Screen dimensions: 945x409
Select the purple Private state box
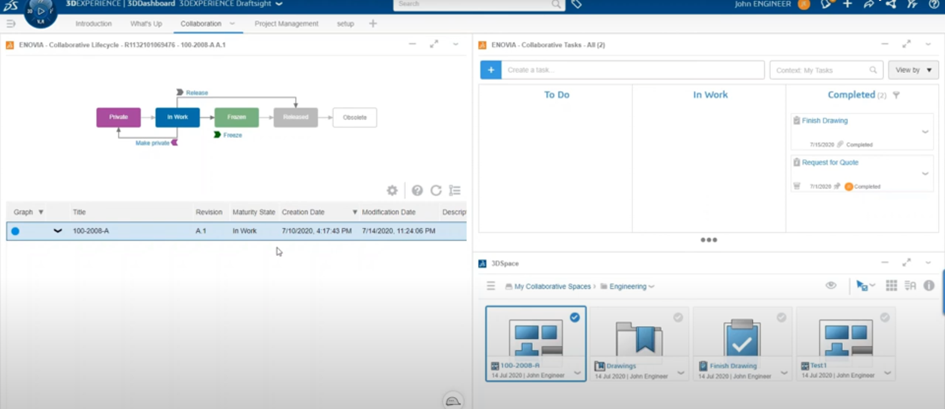tap(118, 117)
